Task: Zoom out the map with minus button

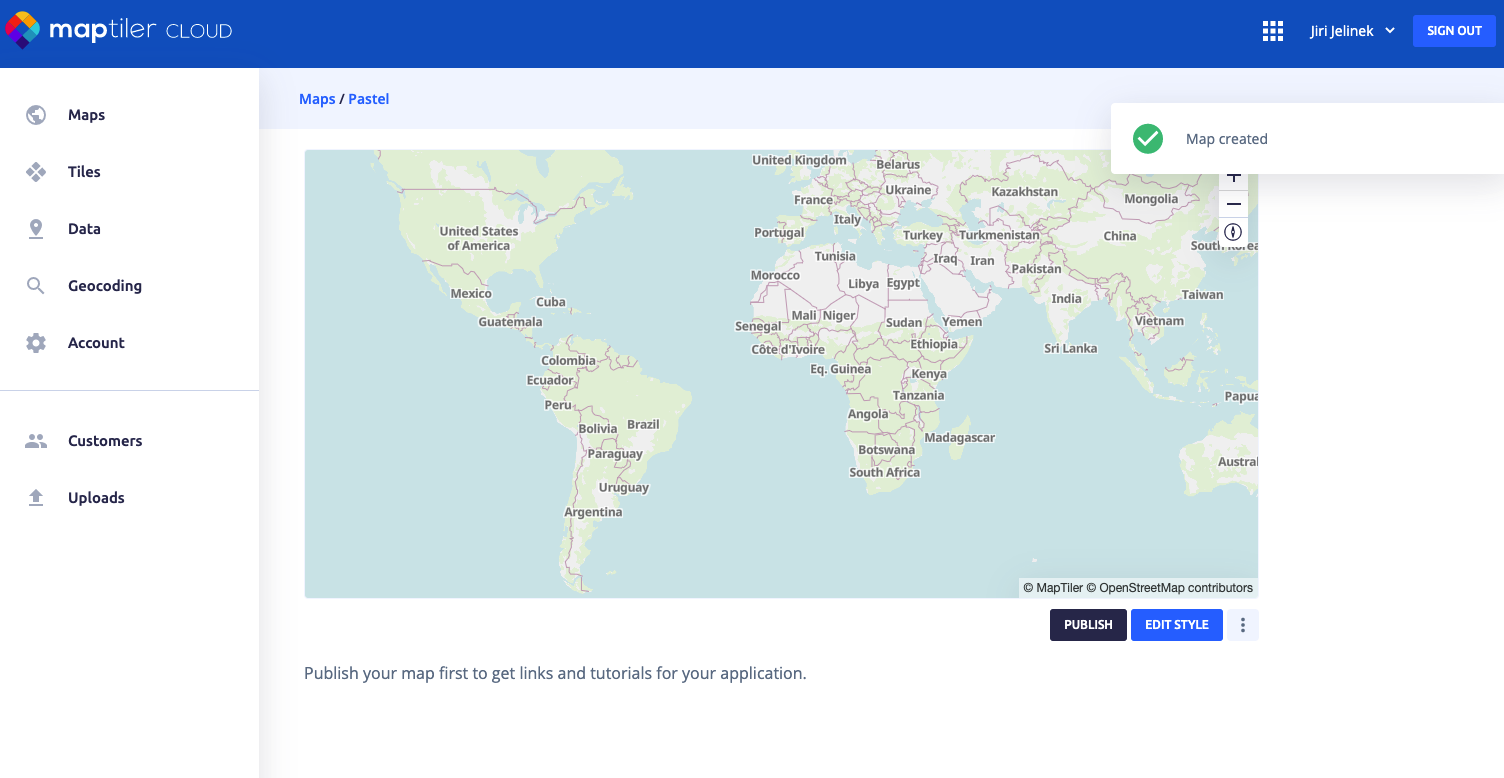Action: pyautogui.click(x=1233, y=204)
